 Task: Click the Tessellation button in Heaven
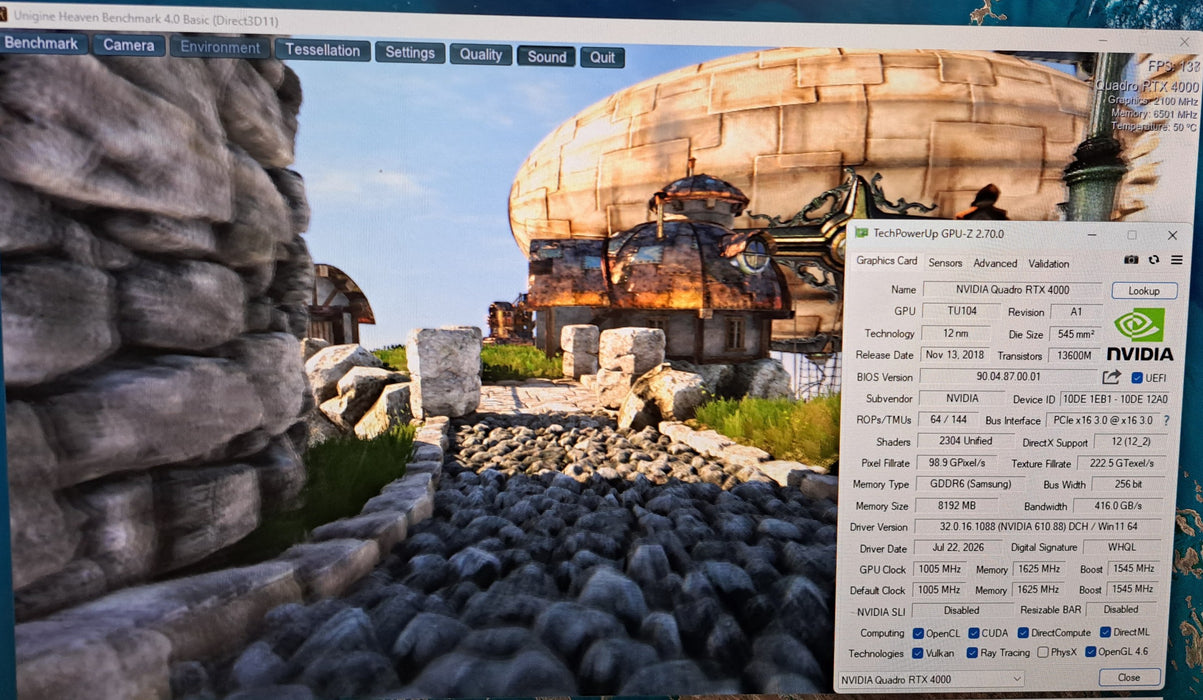point(322,50)
